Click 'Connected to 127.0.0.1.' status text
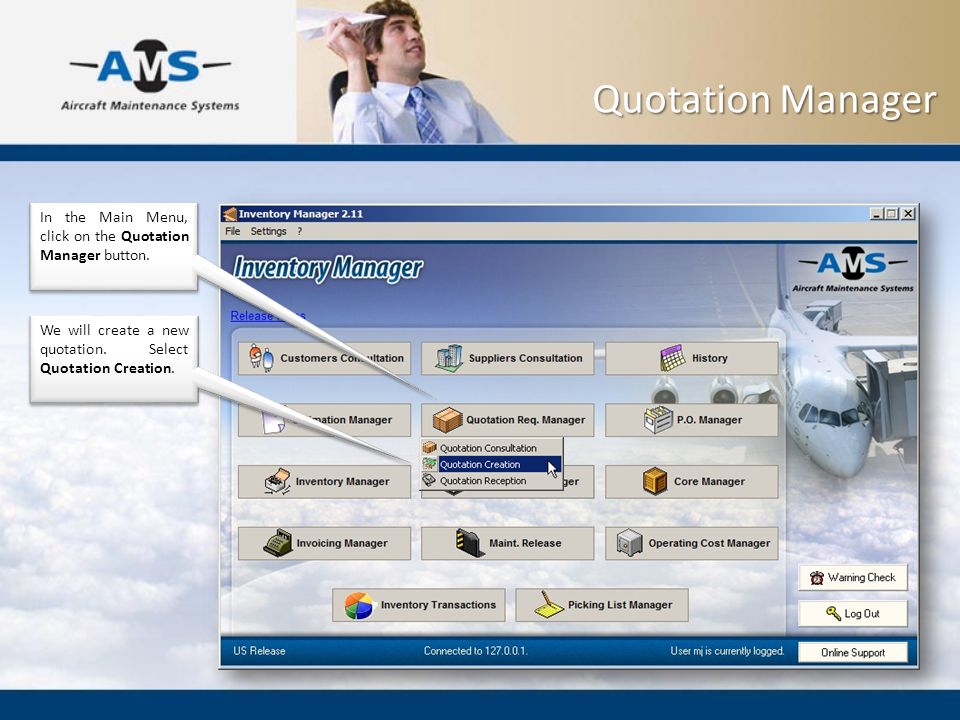Screen dimensions: 960x720 476,651
